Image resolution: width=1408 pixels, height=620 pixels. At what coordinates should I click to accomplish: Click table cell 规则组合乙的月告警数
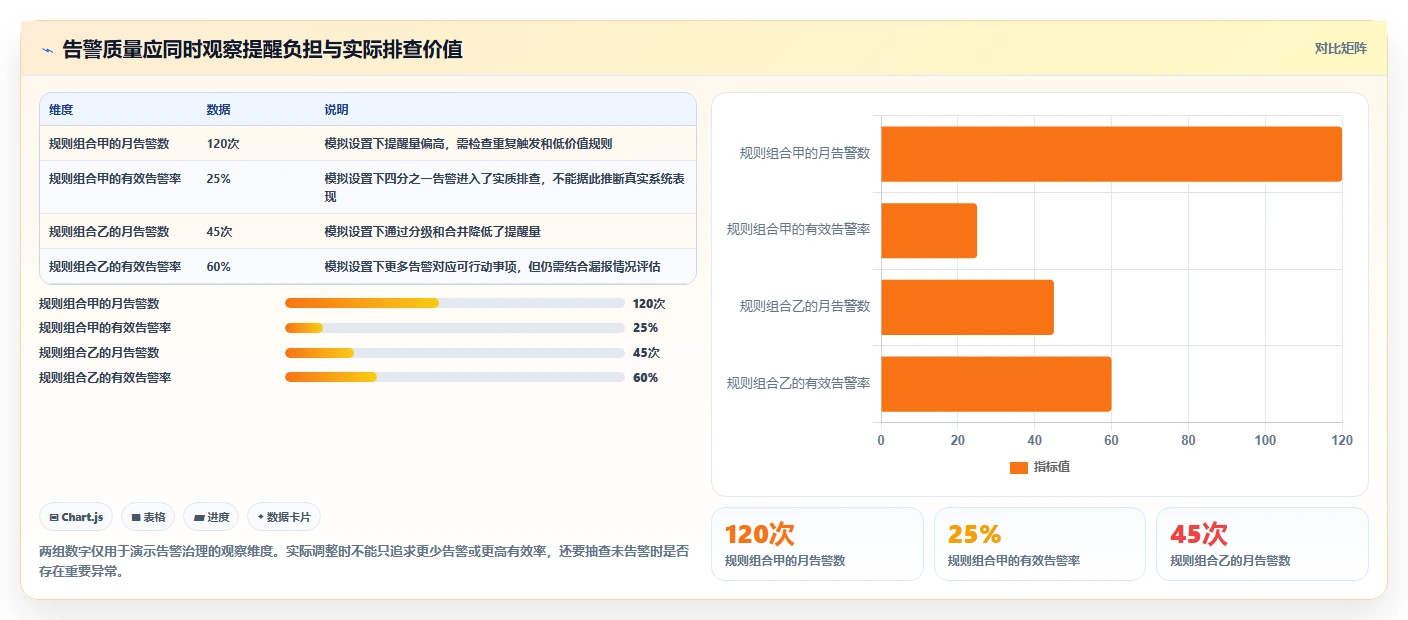[x=109, y=232]
